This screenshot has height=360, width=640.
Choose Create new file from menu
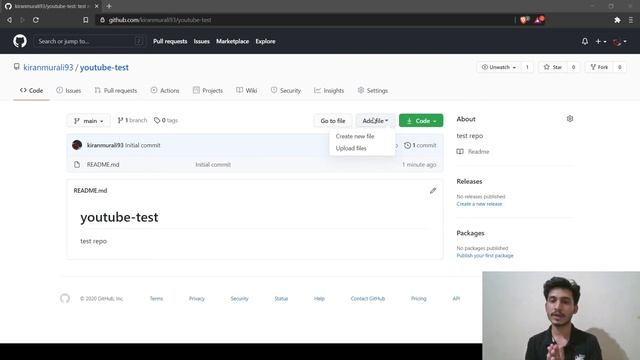click(x=355, y=136)
